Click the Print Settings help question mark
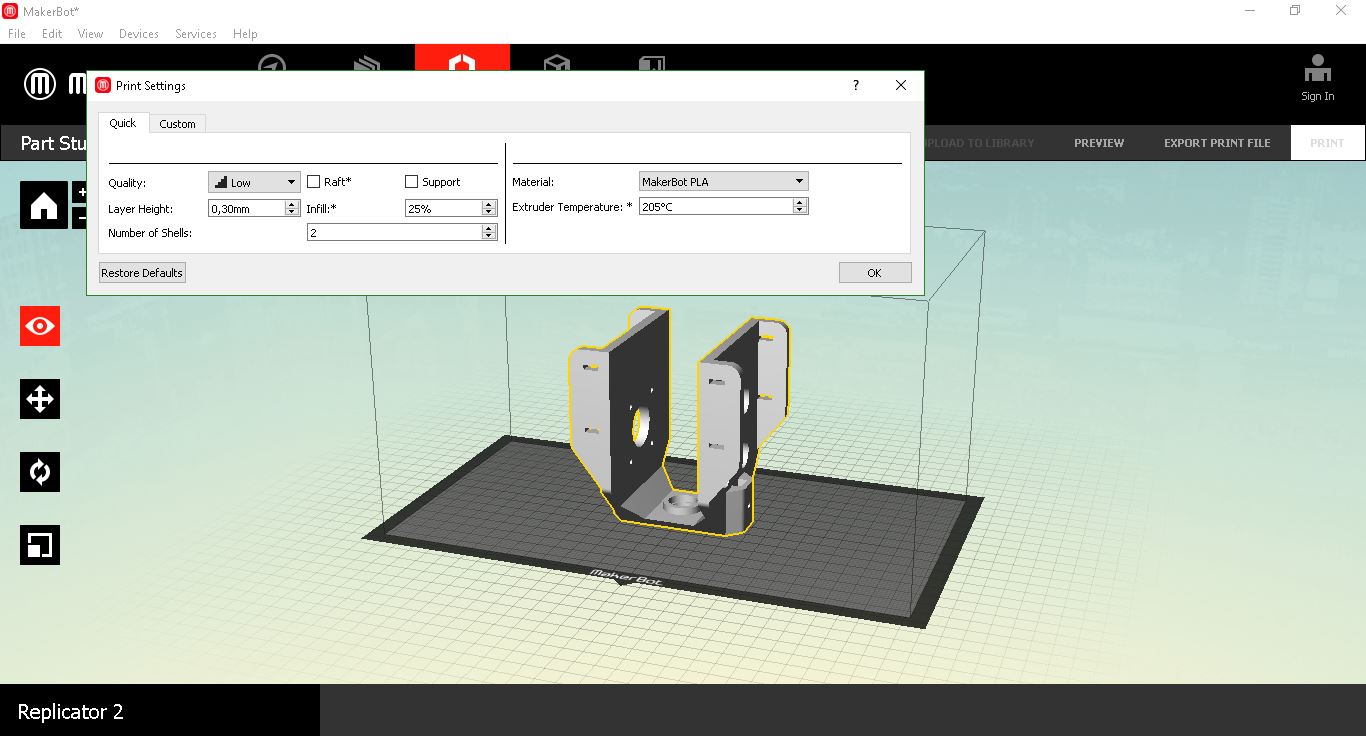Screen dimensions: 1366x736 (856, 86)
